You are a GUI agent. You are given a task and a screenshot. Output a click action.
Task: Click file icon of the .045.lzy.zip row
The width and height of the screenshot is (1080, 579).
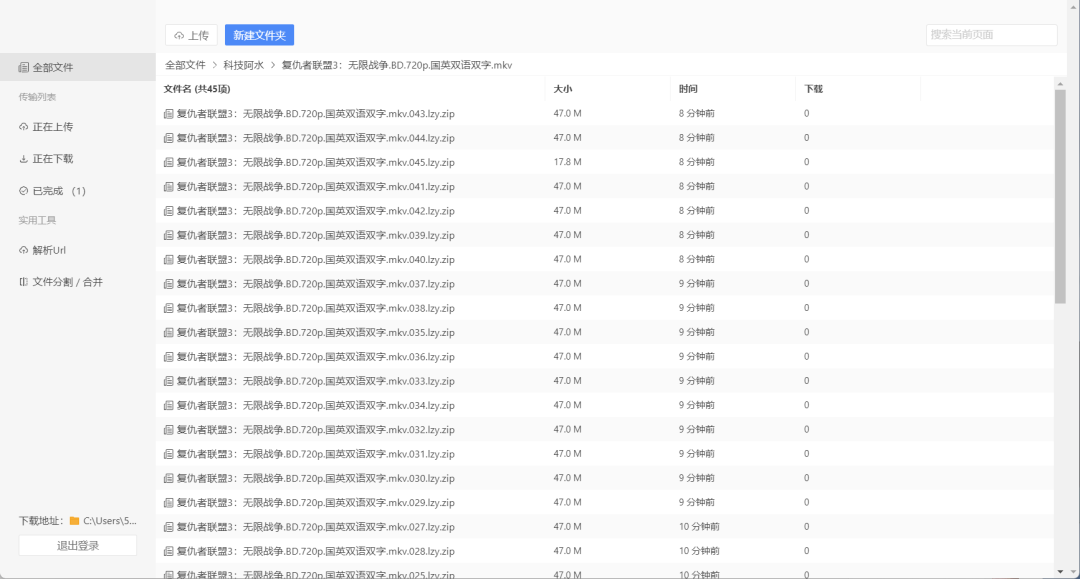pyautogui.click(x=168, y=162)
